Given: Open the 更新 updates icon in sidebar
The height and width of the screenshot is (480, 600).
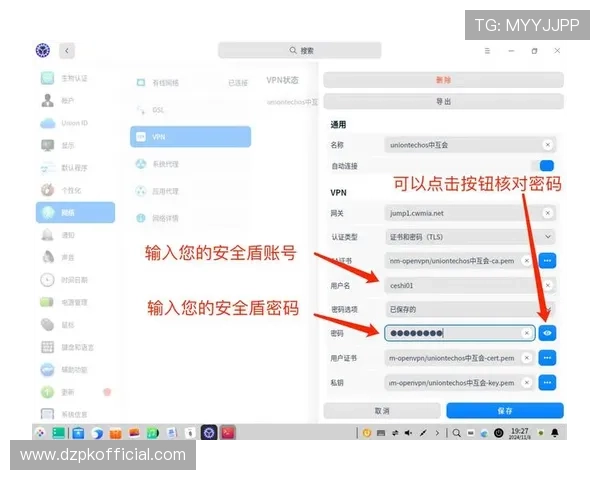Looking at the screenshot, I should (x=47, y=392).
